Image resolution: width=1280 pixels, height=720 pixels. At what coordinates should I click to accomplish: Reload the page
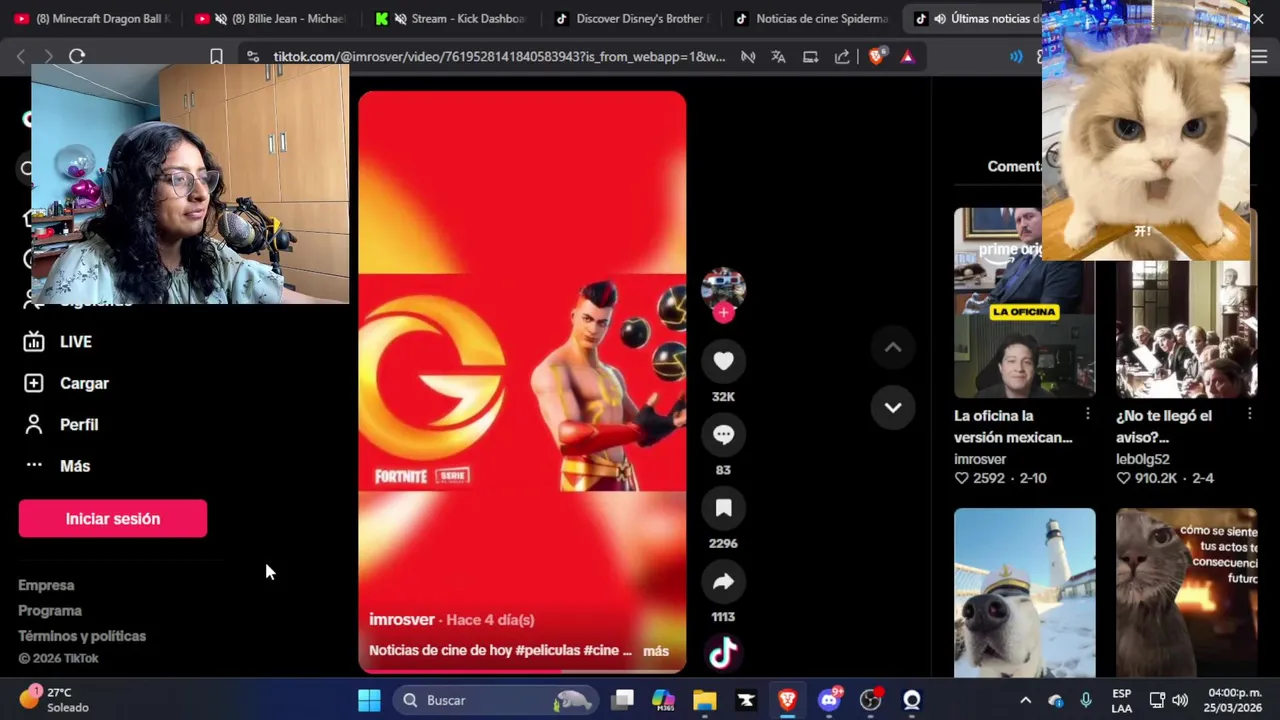pos(77,57)
